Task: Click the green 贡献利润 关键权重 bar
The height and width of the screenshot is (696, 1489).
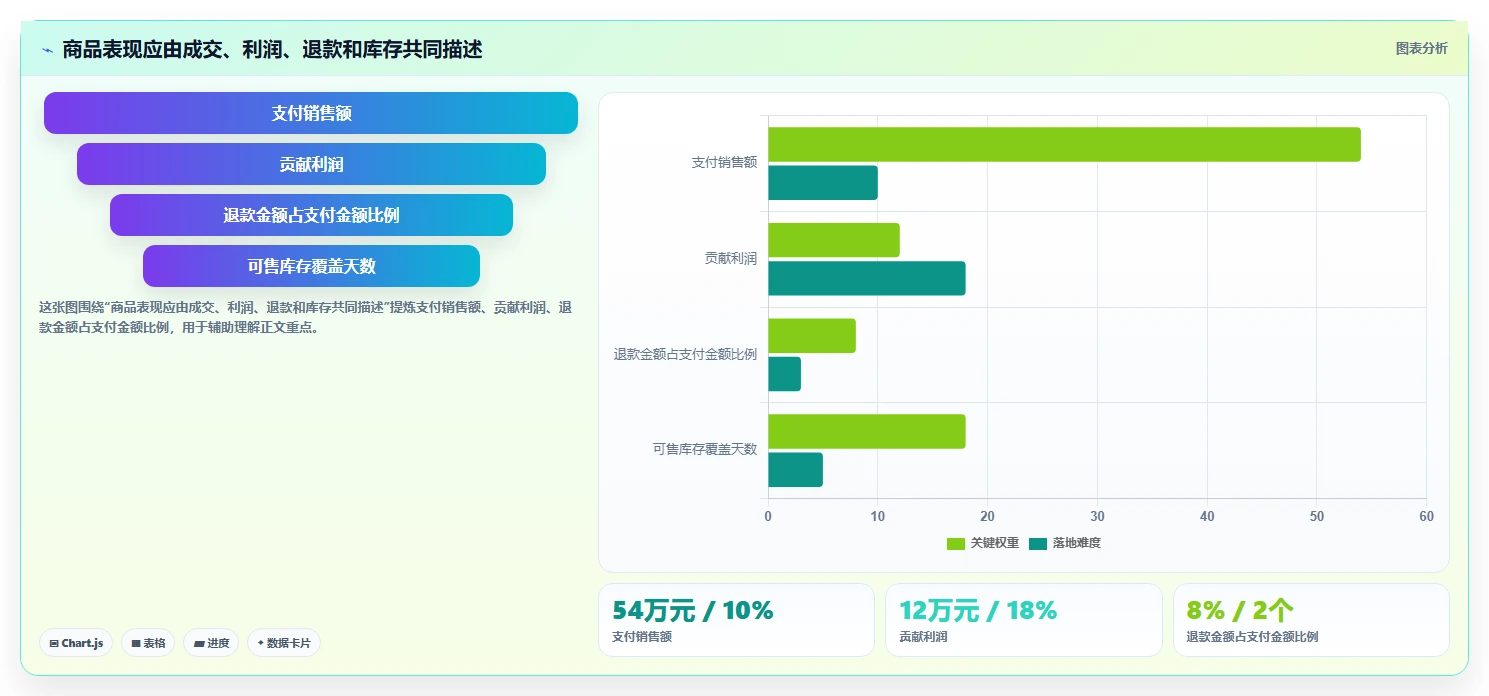Action: [x=834, y=240]
